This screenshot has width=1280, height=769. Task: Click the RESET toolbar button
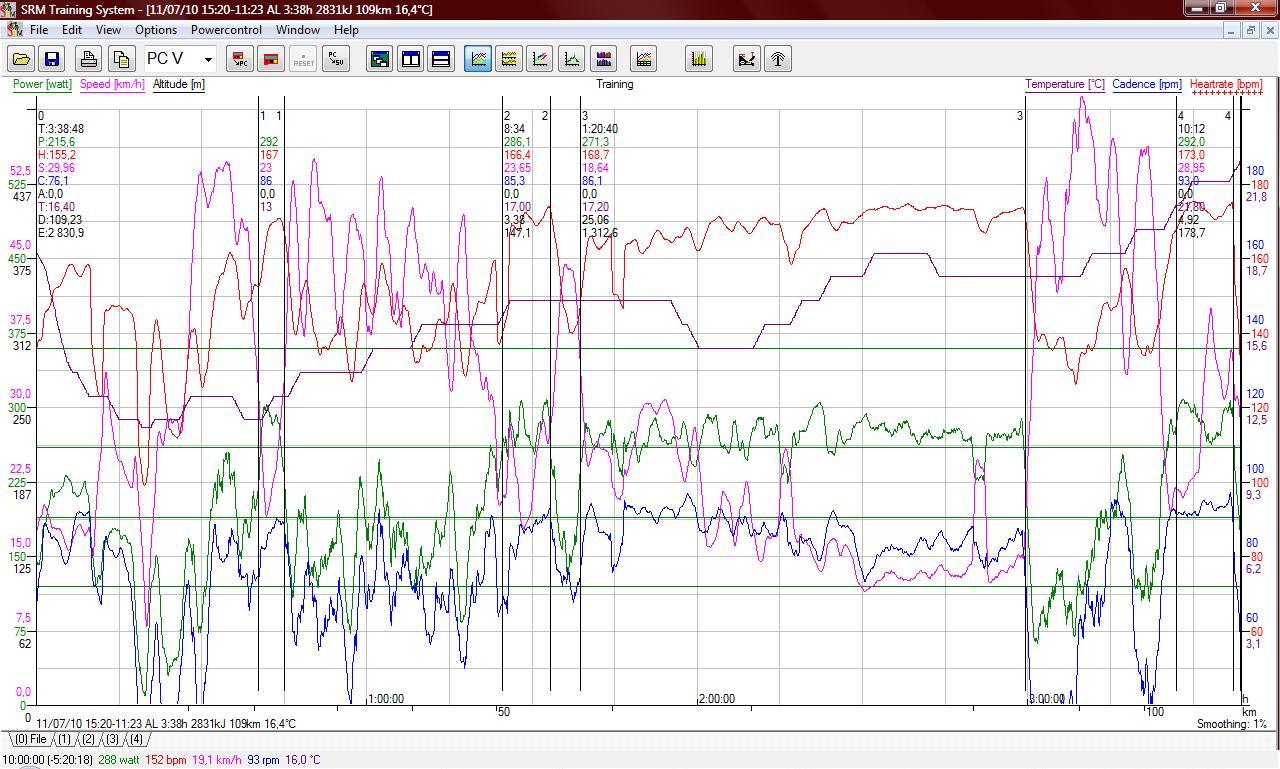click(x=303, y=59)
